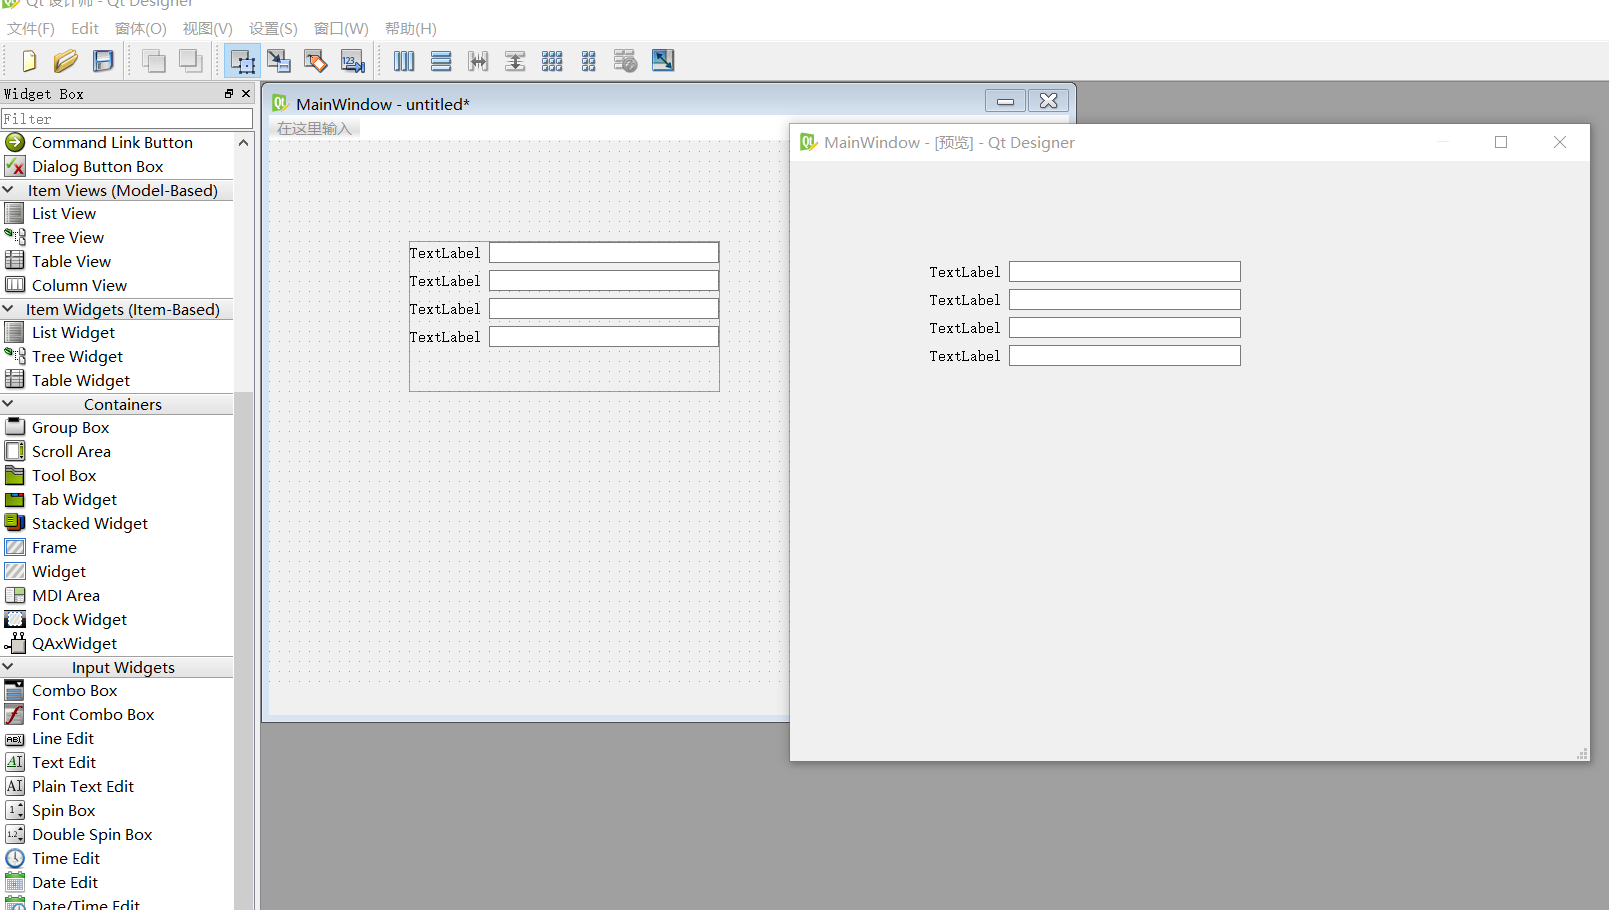Screen dimensions: 1609x910
Task: Apply Lay Out in a Form Layout icon
Action: tap(589, 61)
